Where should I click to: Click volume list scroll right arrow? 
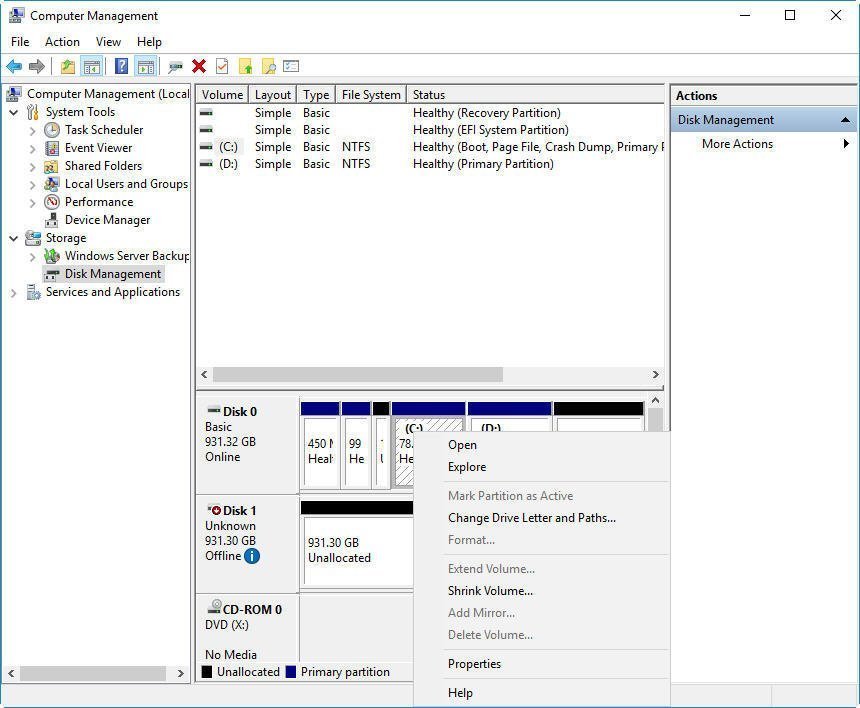[655, 375]
